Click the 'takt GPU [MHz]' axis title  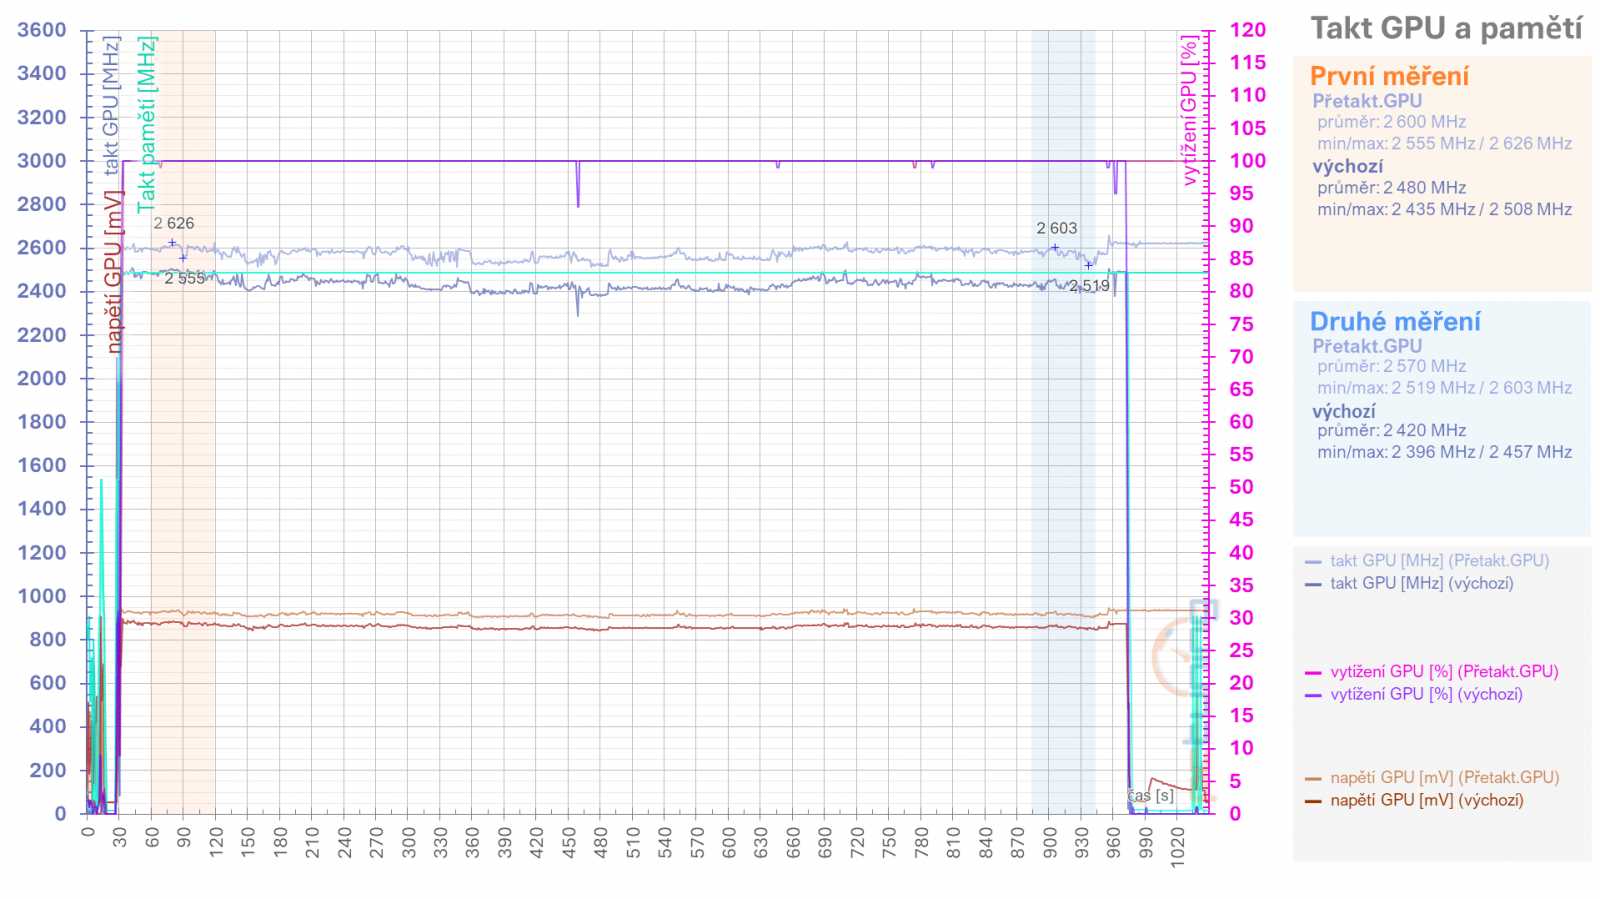pos(111,105)
